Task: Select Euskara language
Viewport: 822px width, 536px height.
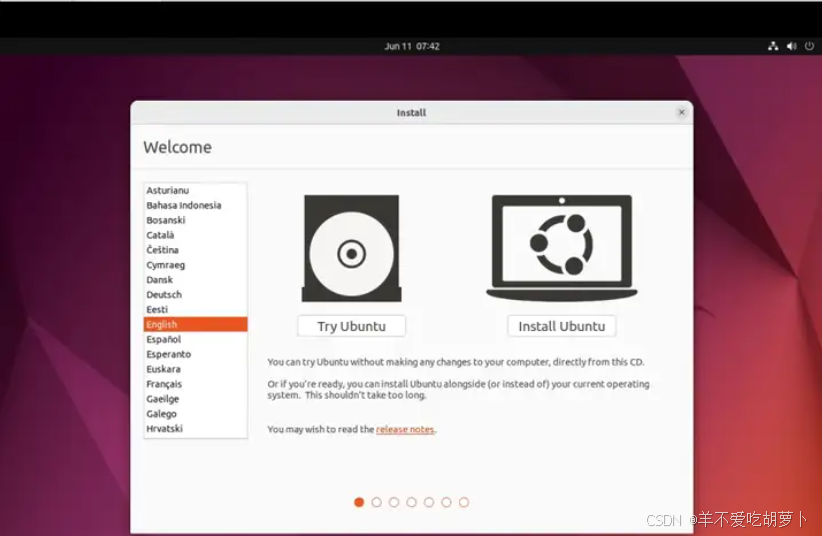Action: coord(195,369)
